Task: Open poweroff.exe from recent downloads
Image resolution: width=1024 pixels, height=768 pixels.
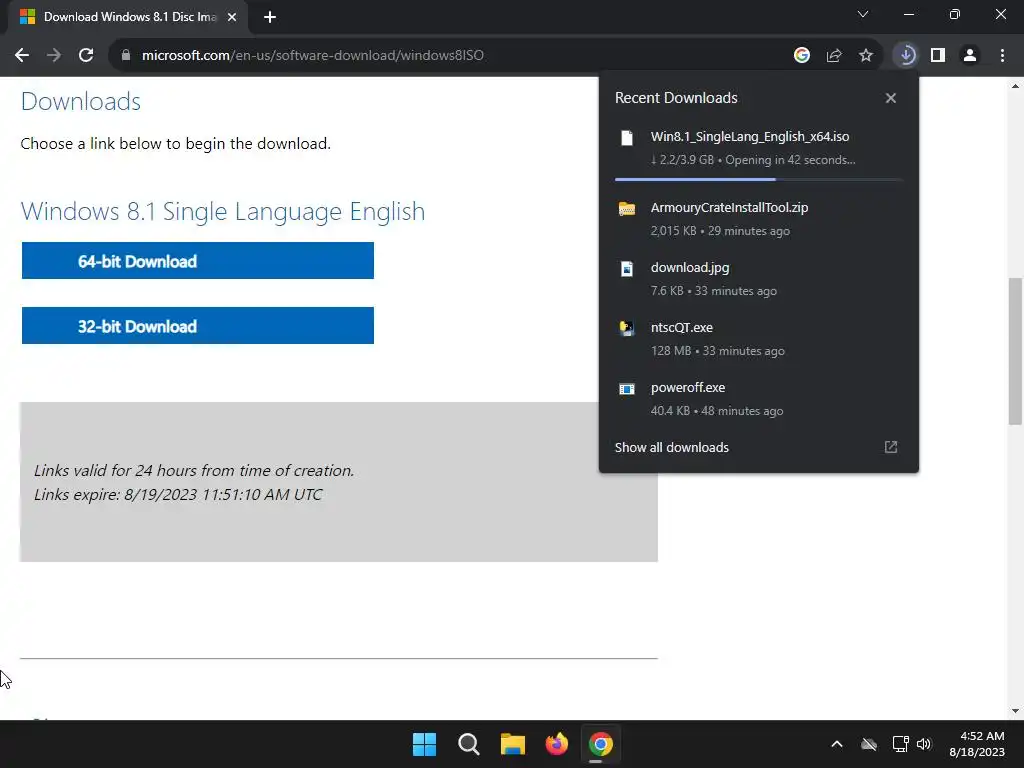Action: pyautogui.click(x=758, y=399)
